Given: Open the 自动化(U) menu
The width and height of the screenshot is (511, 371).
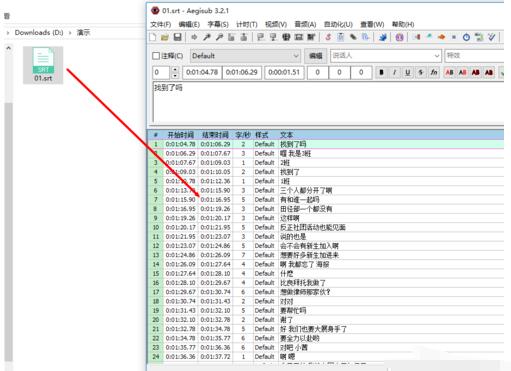Looking at the screenshot, I should 338,24.
